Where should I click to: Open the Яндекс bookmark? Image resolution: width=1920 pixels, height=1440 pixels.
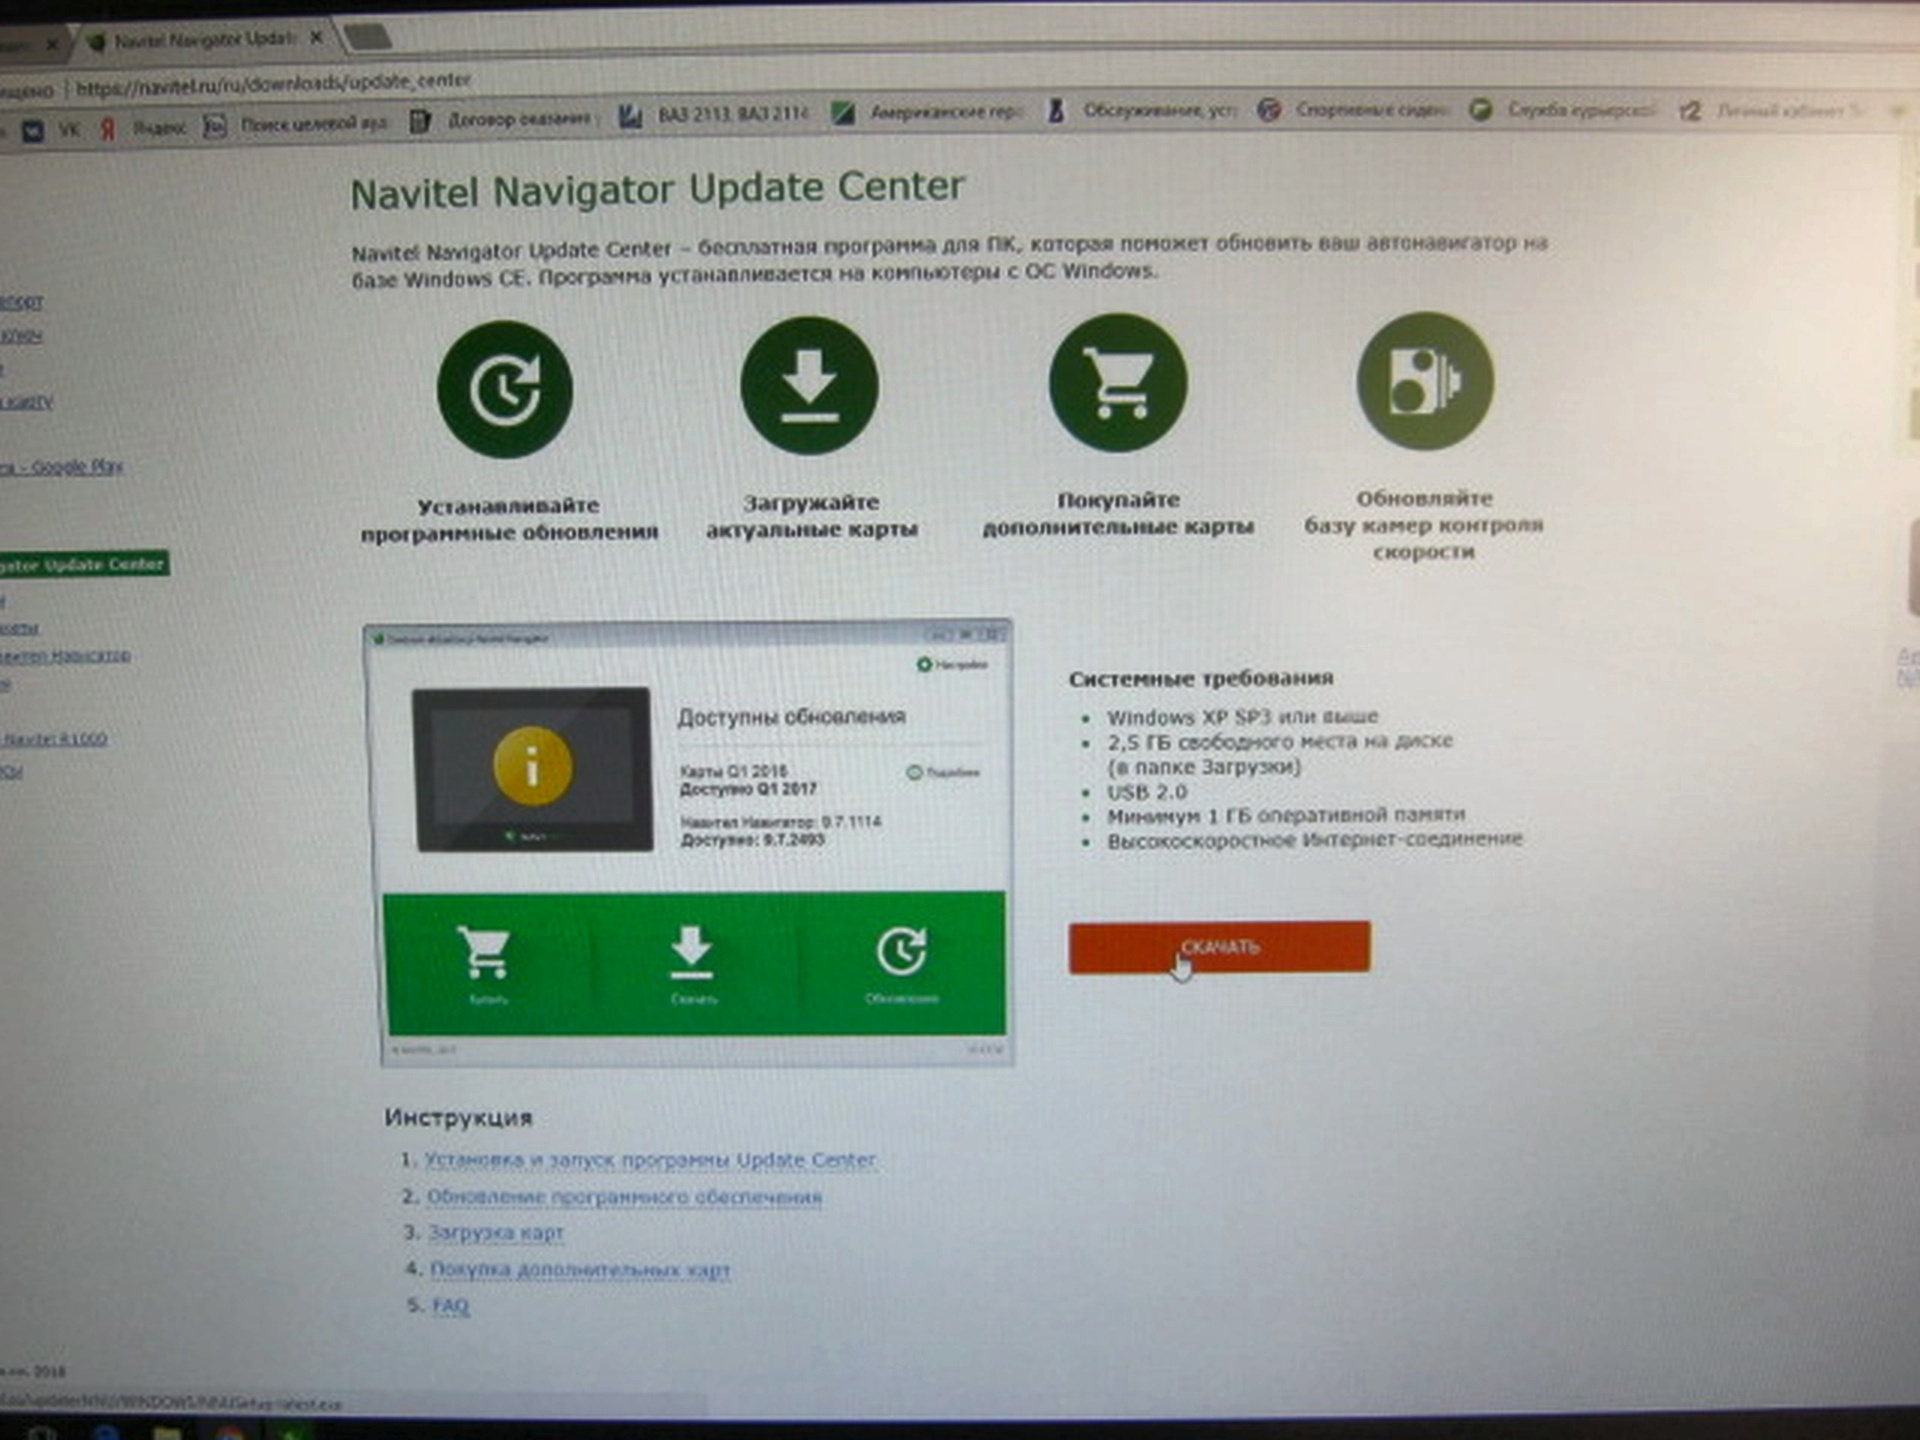(144, 128)
